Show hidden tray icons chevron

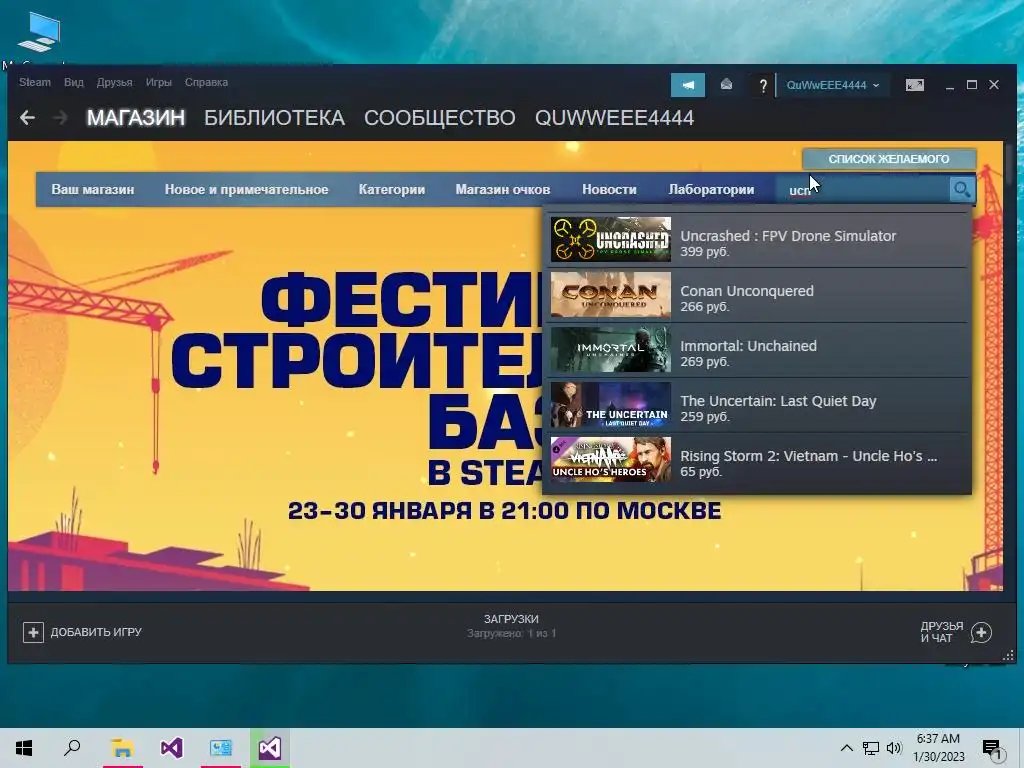[846, 748]
